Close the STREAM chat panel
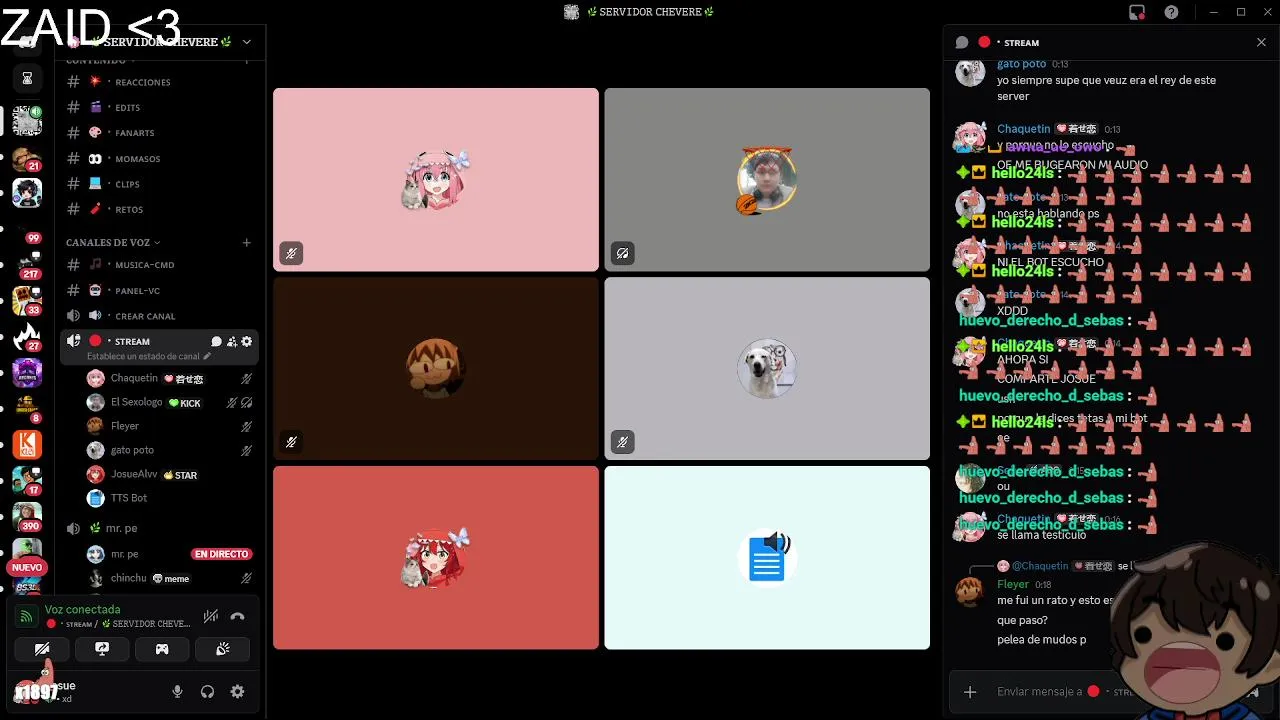 tap(1261, 42)
